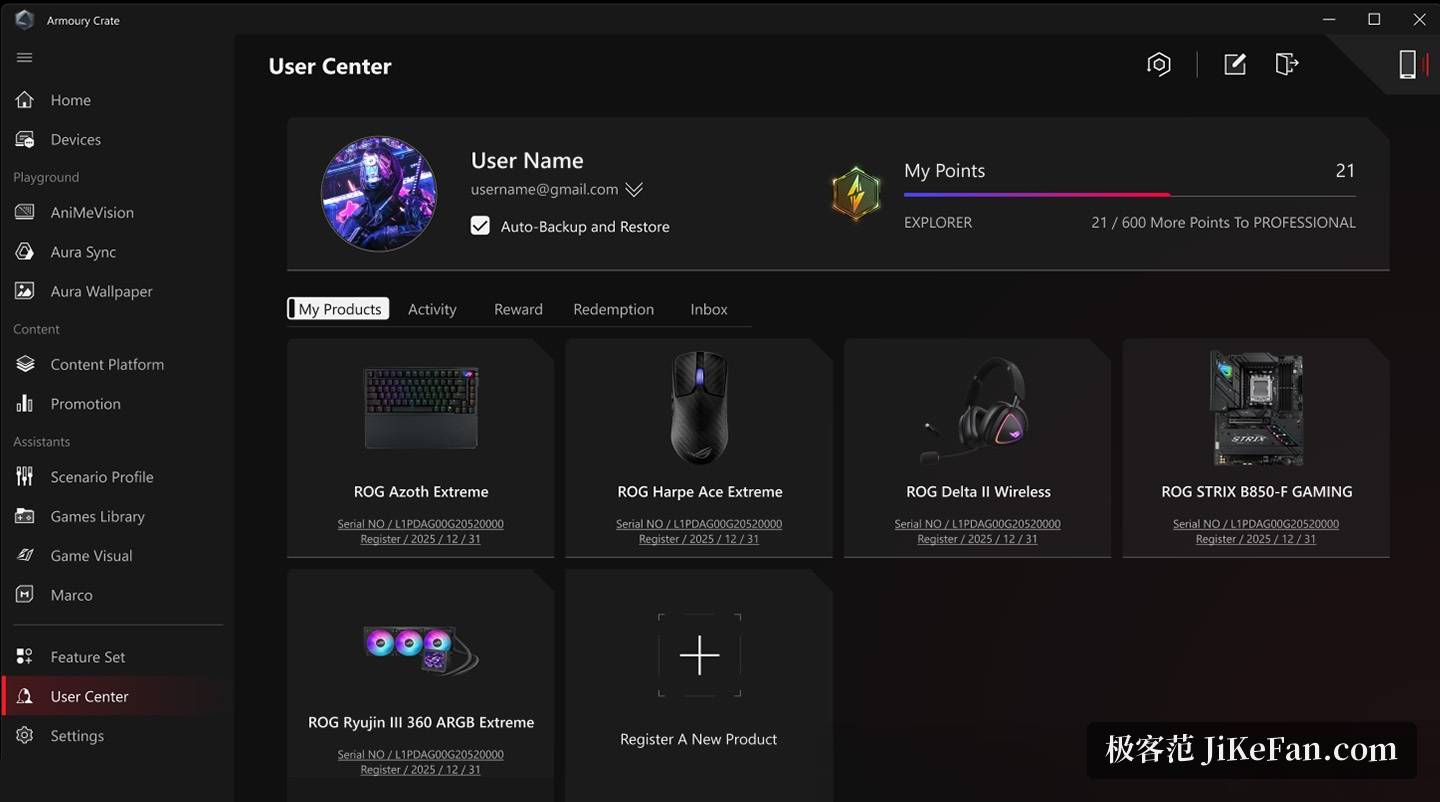The image size is (1440, 802).
Task: Click the log out door icon
Action: coord(1287,65)
